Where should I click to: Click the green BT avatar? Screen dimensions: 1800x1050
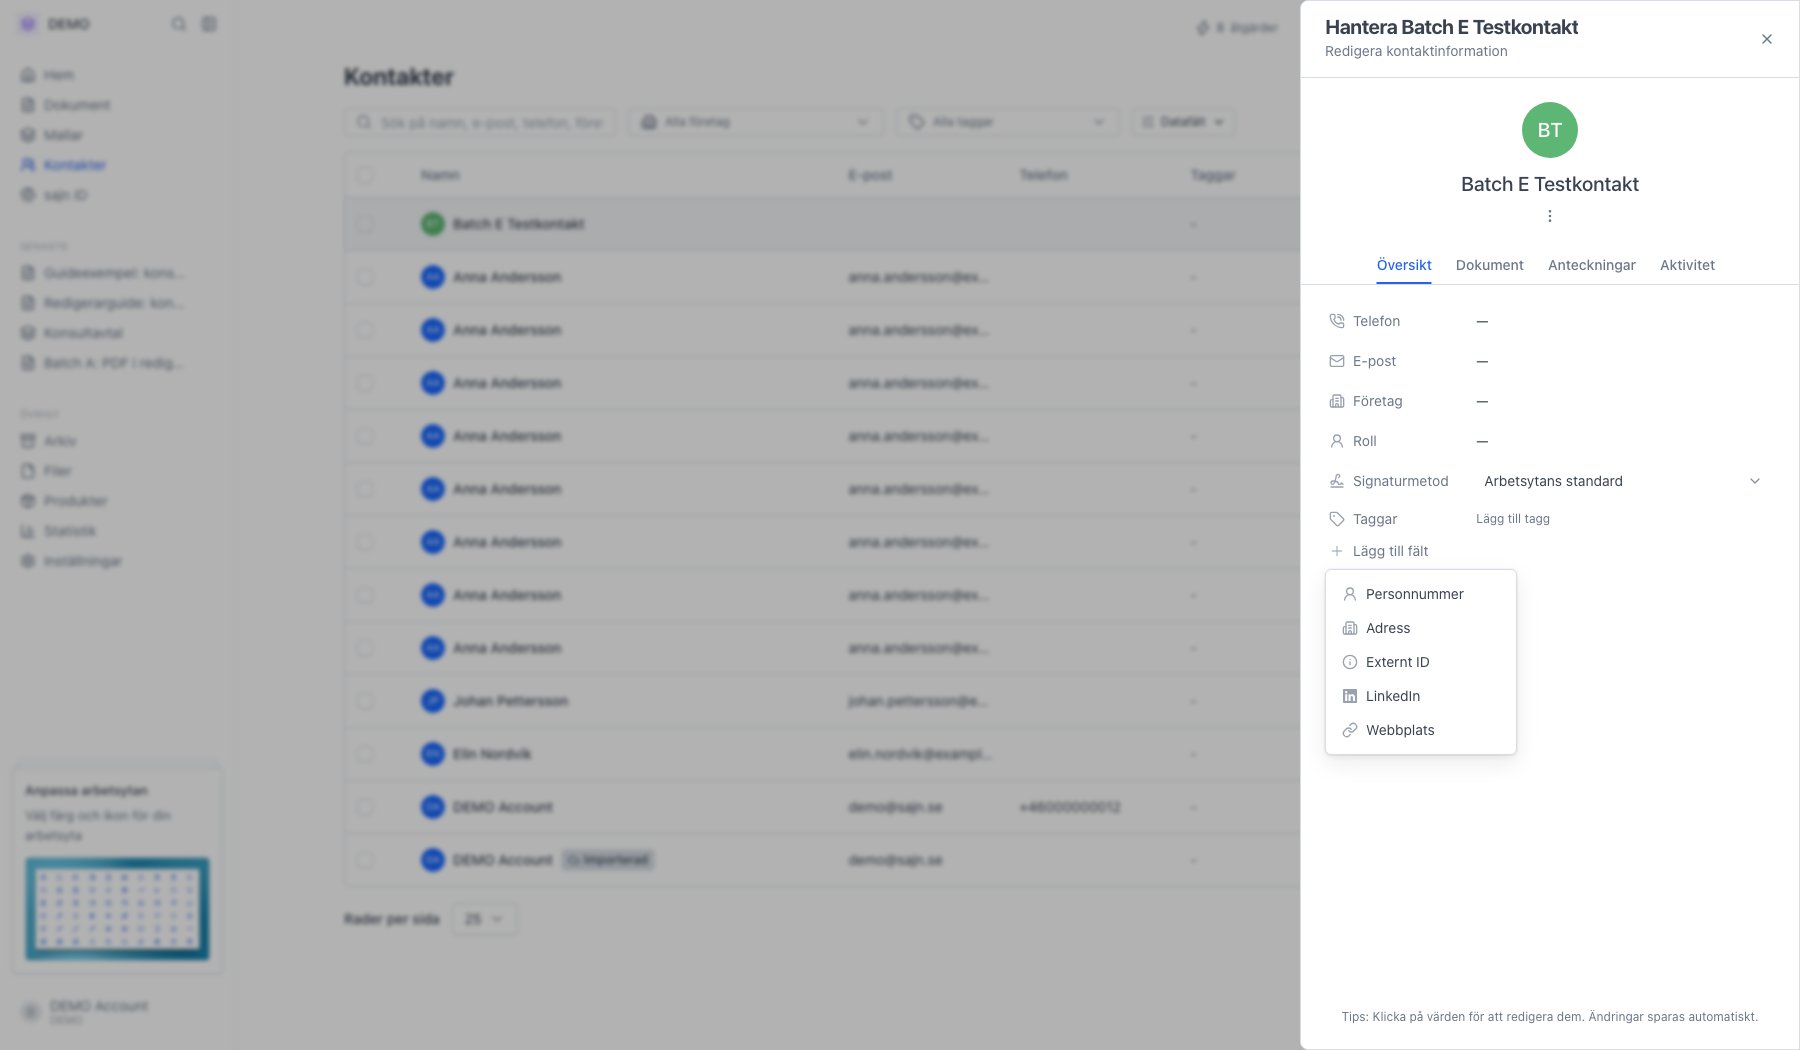pyautogui.click(x=1549, y=130)
